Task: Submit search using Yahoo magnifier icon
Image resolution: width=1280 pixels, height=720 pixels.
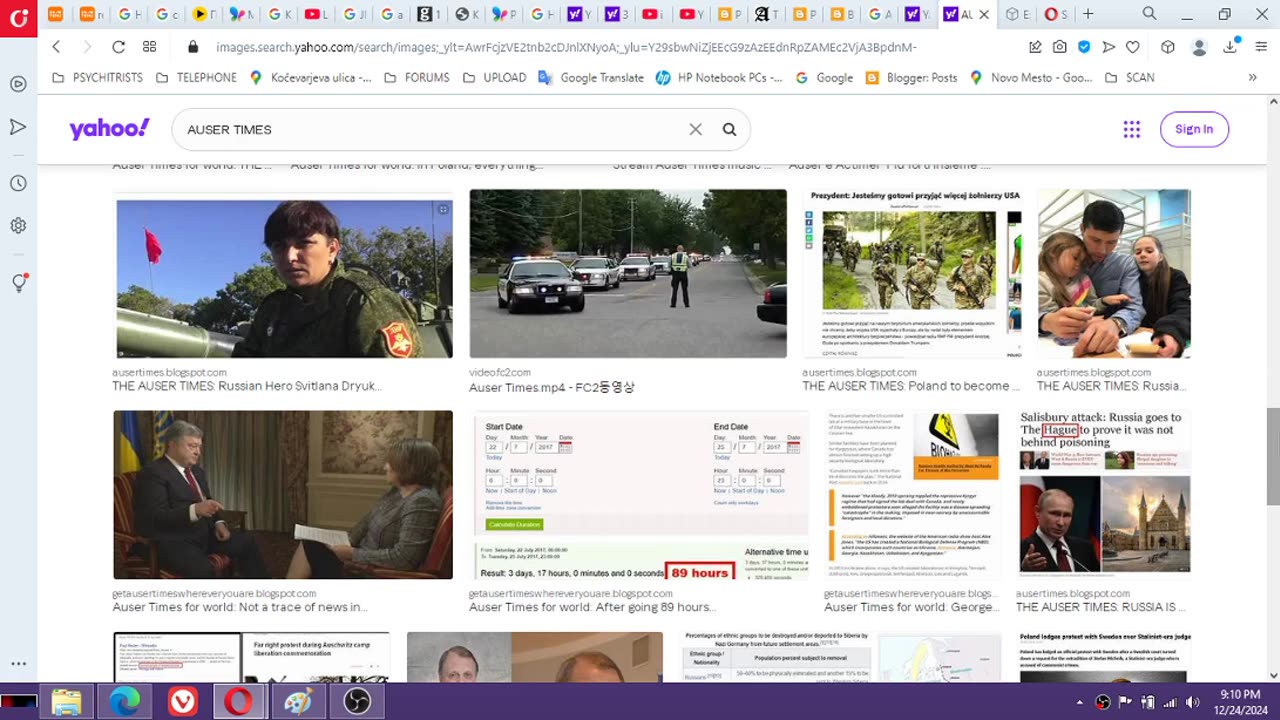Action: [730, 129]
